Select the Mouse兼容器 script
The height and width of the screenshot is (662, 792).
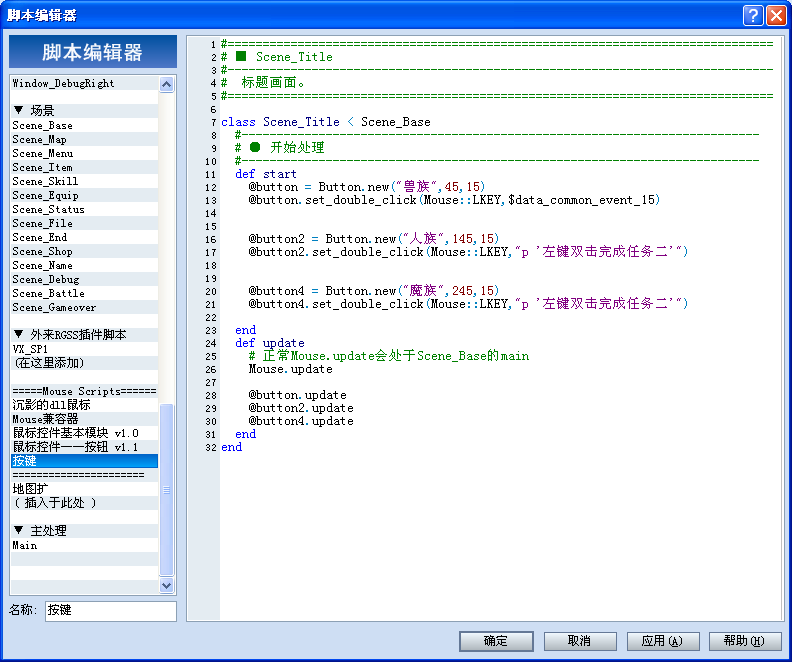point(84,419)
